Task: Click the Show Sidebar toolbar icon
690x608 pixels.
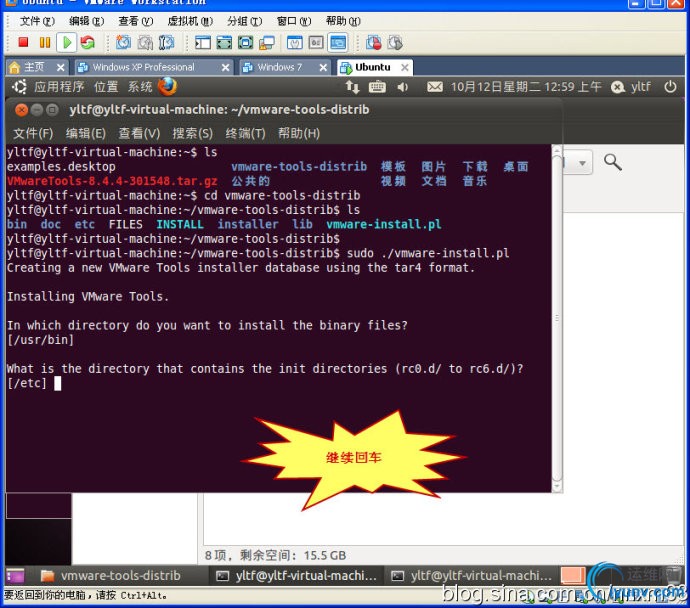Action: pos(203,43)
